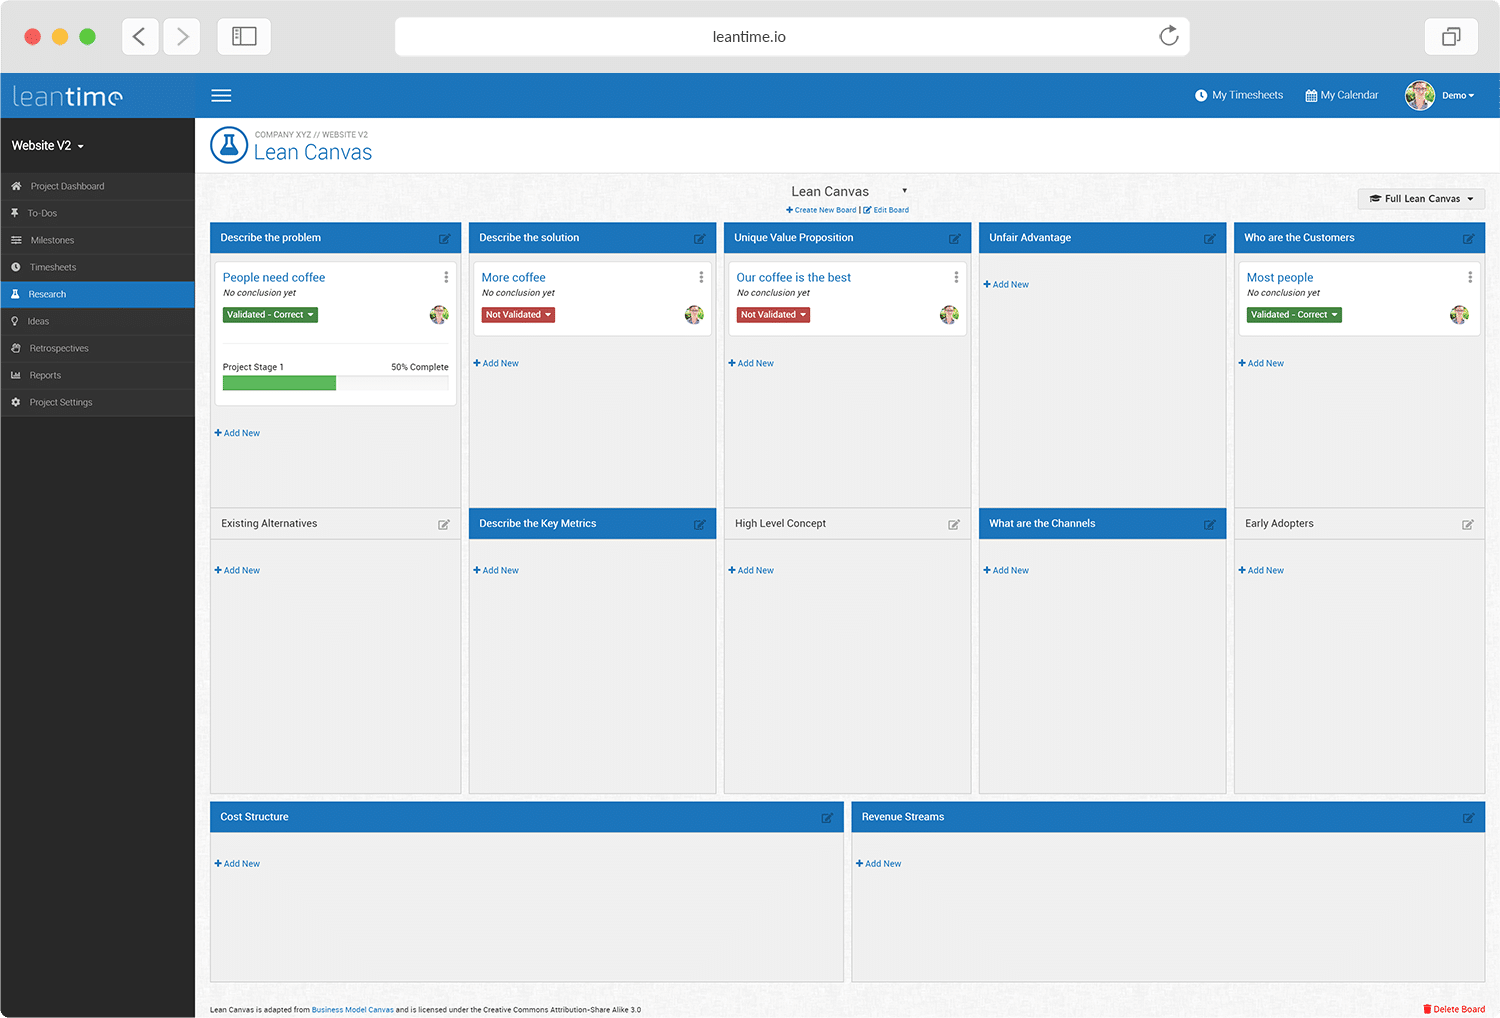Open options menu on People need coffee card
The height and width of the screenshot is (1018, 1500).
pos(446,277)
